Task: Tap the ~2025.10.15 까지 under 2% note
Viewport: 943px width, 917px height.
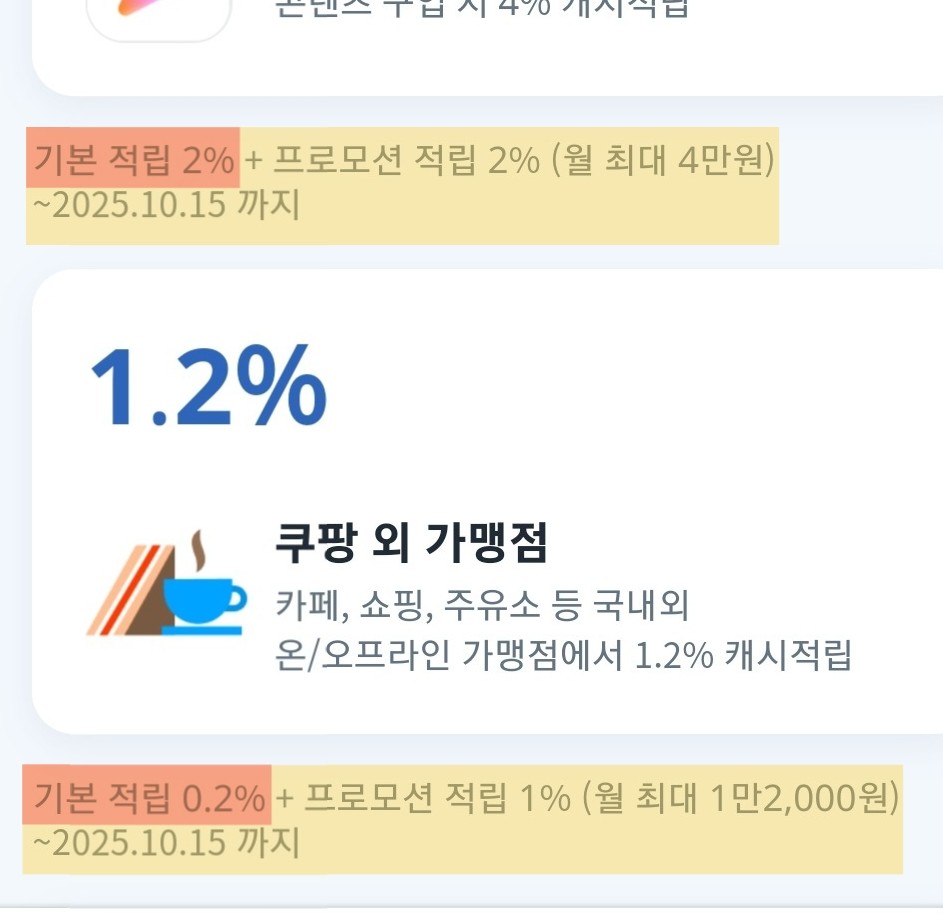Action: 166,204
